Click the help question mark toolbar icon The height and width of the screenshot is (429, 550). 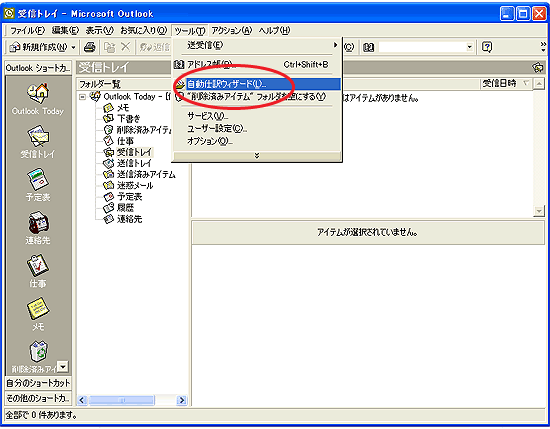tap(487, 47)
